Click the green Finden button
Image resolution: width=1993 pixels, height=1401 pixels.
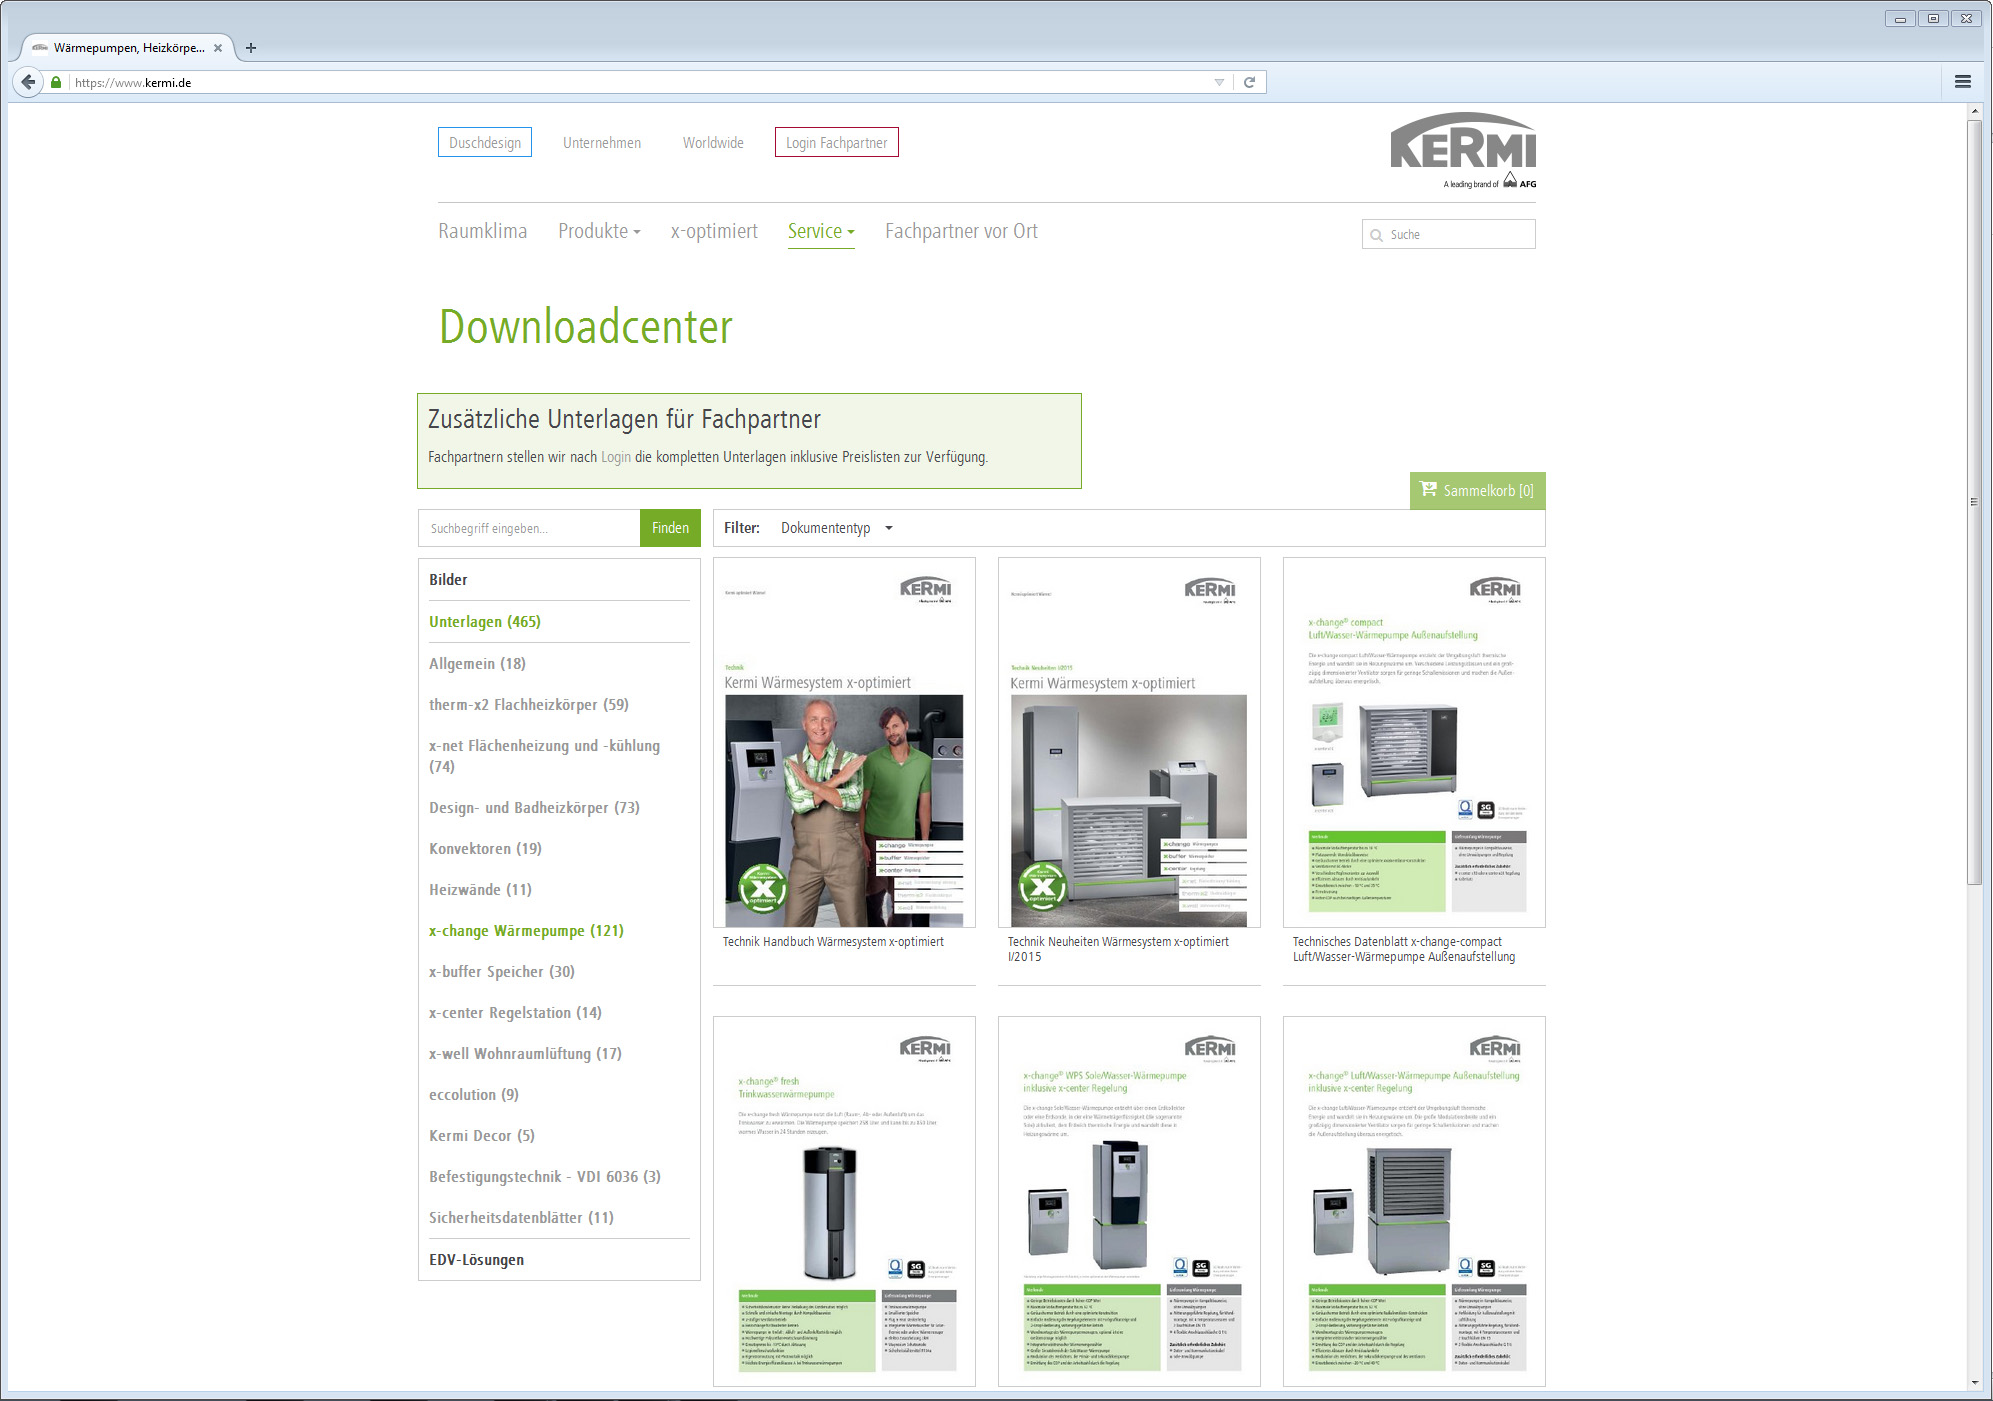click(670, 528)
